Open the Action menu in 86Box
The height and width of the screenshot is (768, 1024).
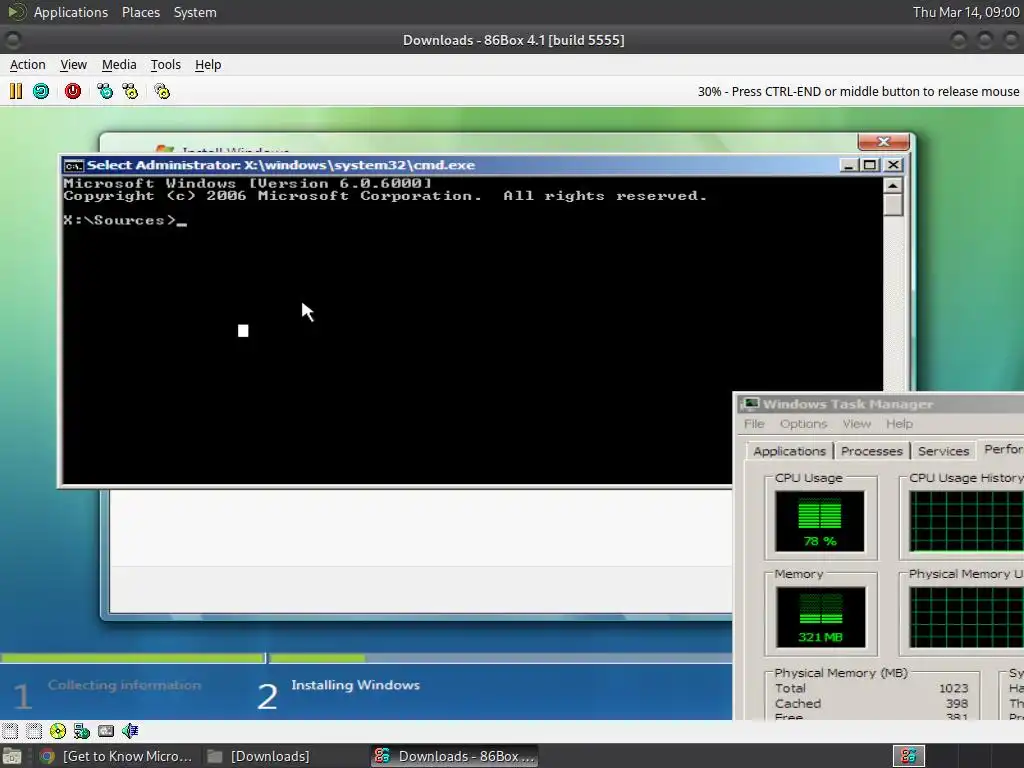pyautogui.click(x=27, y=65)
